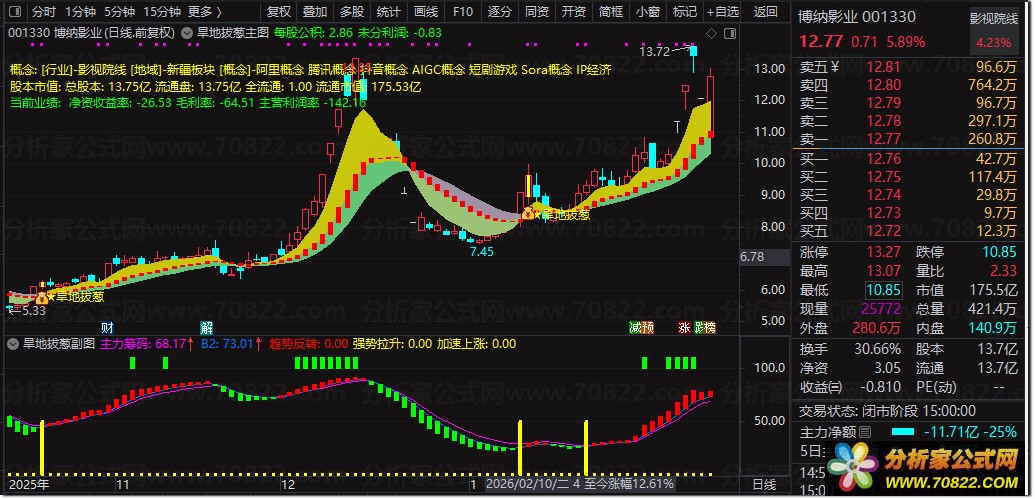This screenshot has width=1035, height=499.
Task: Toggle the 小窗 small window mode
Action: [x=648, y=11]
